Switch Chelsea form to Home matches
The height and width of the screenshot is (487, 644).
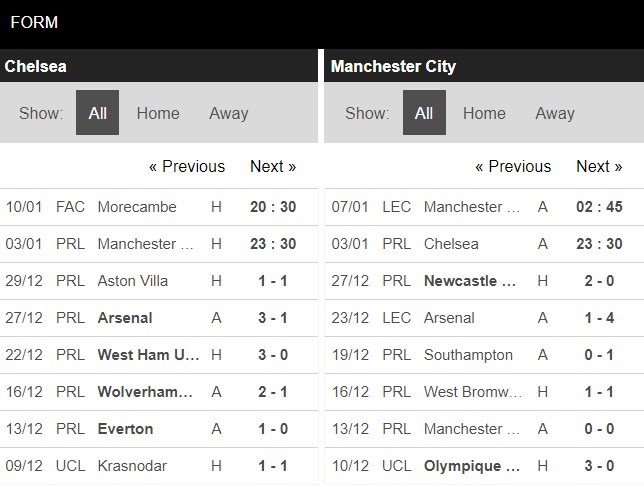[x=158, y=113]
